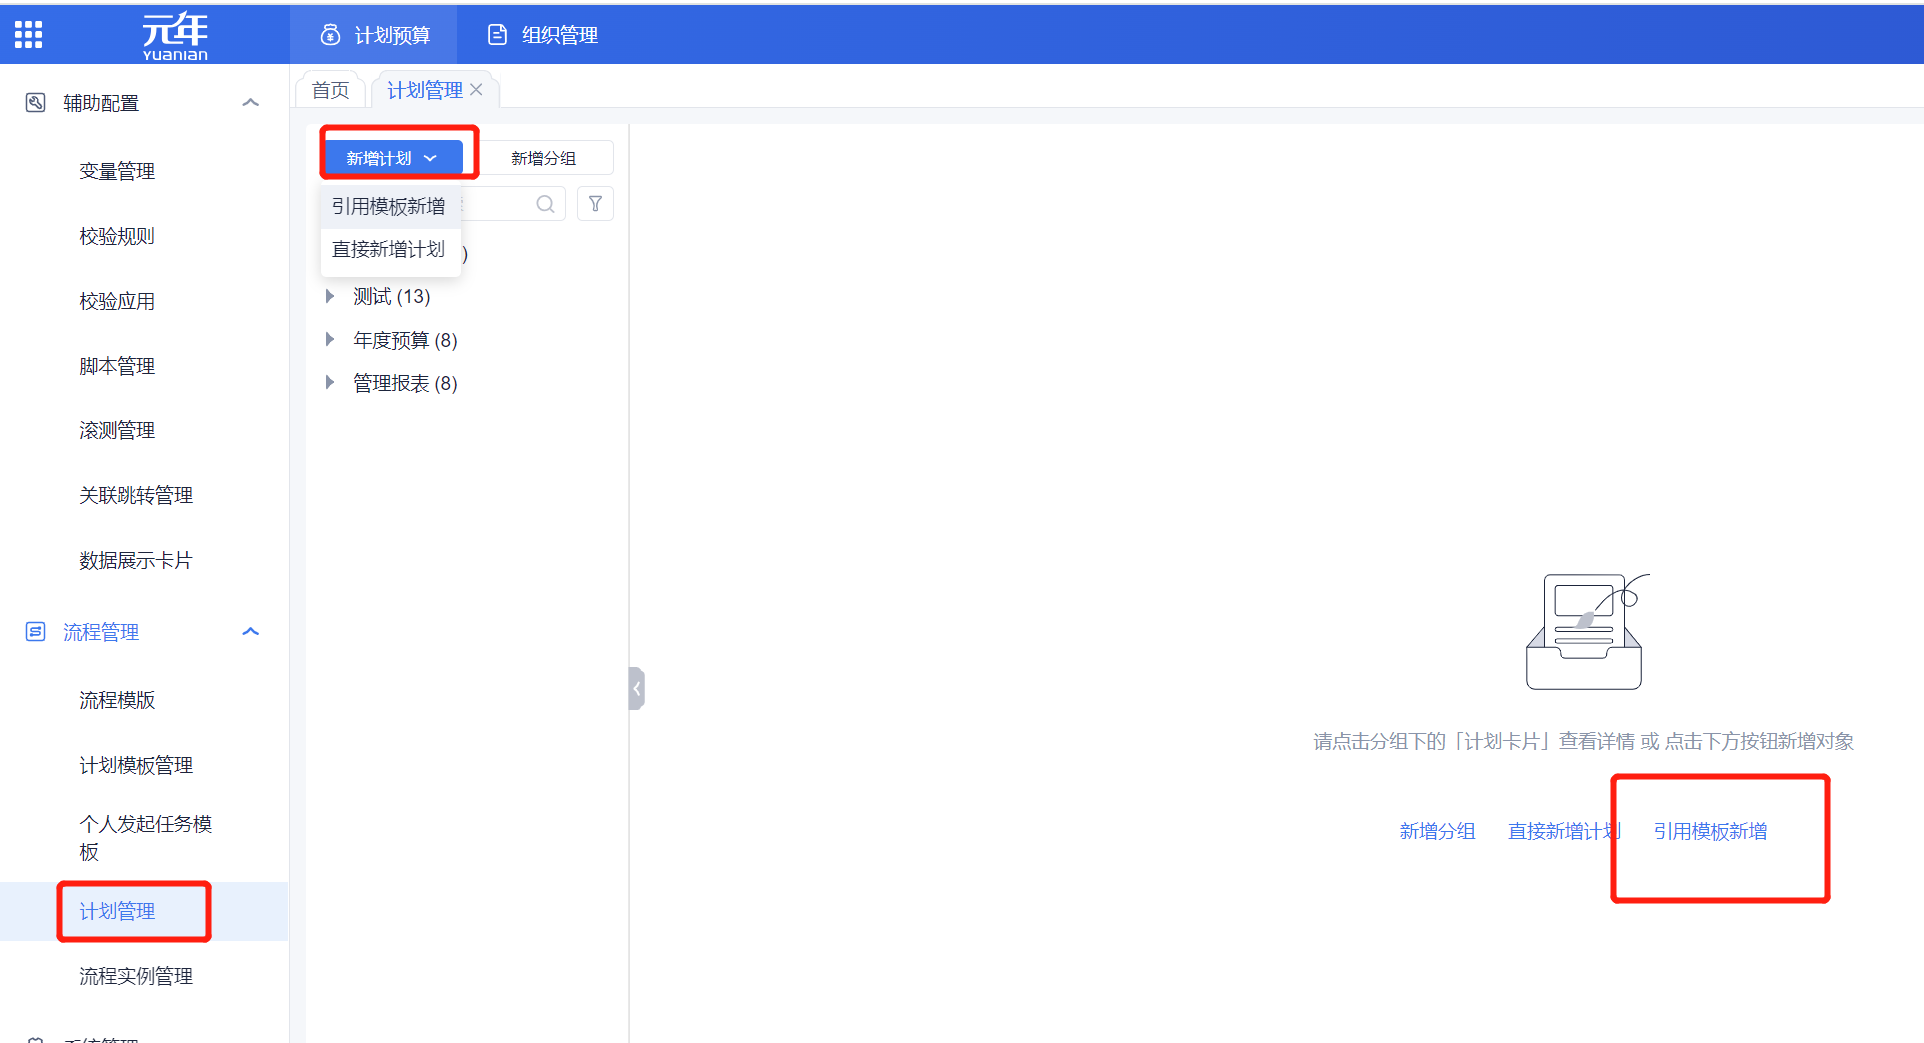Select 引用模板新增 from dropdown menu

pos(388,207)
